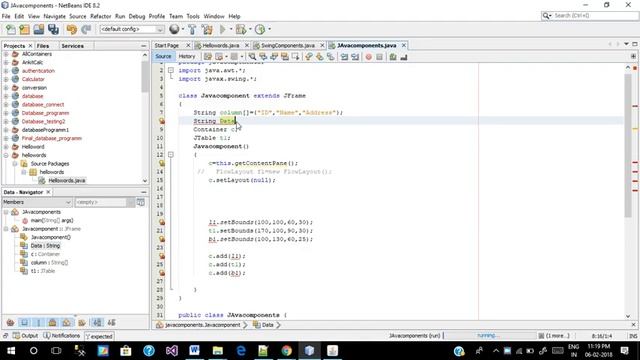
Task: Open the Run Project dropdown arrow
Action: [231, 29]
